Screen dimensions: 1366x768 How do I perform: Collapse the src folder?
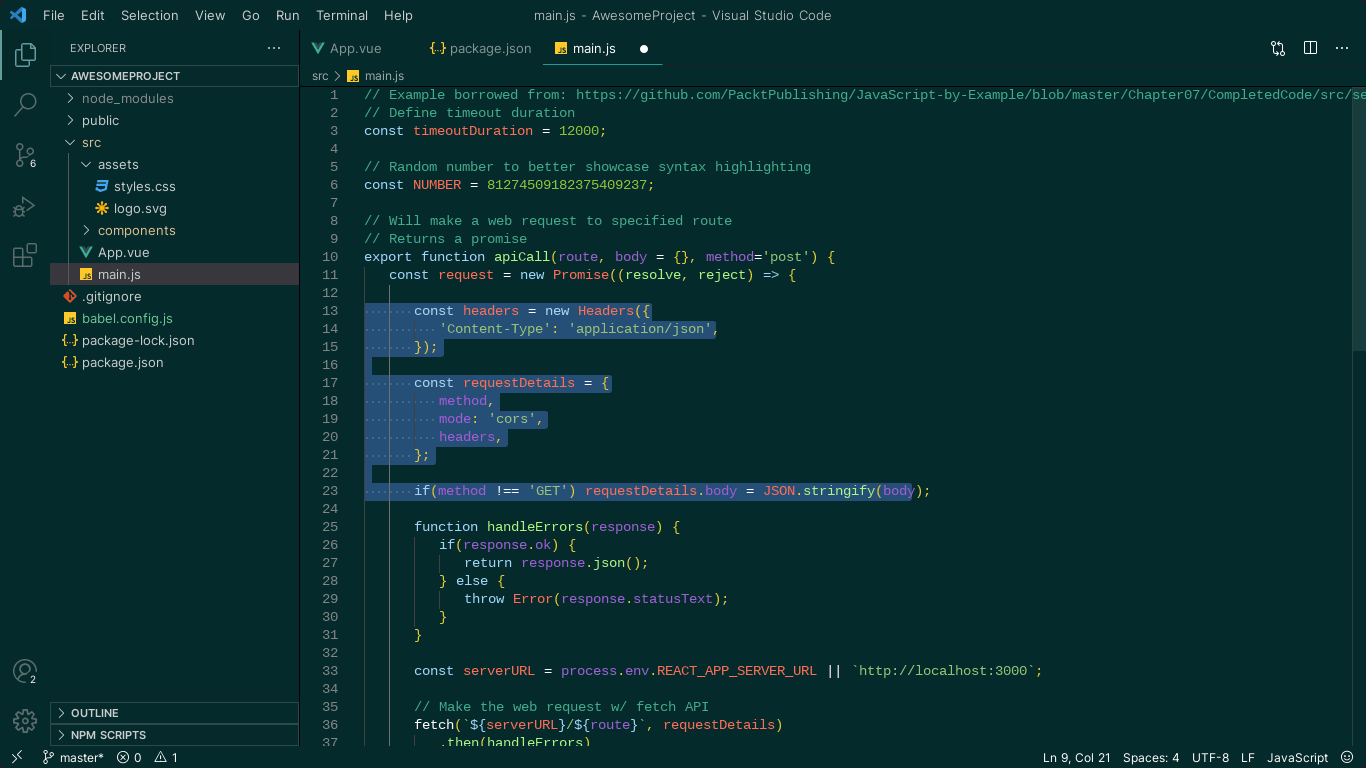tap(91, 142)
